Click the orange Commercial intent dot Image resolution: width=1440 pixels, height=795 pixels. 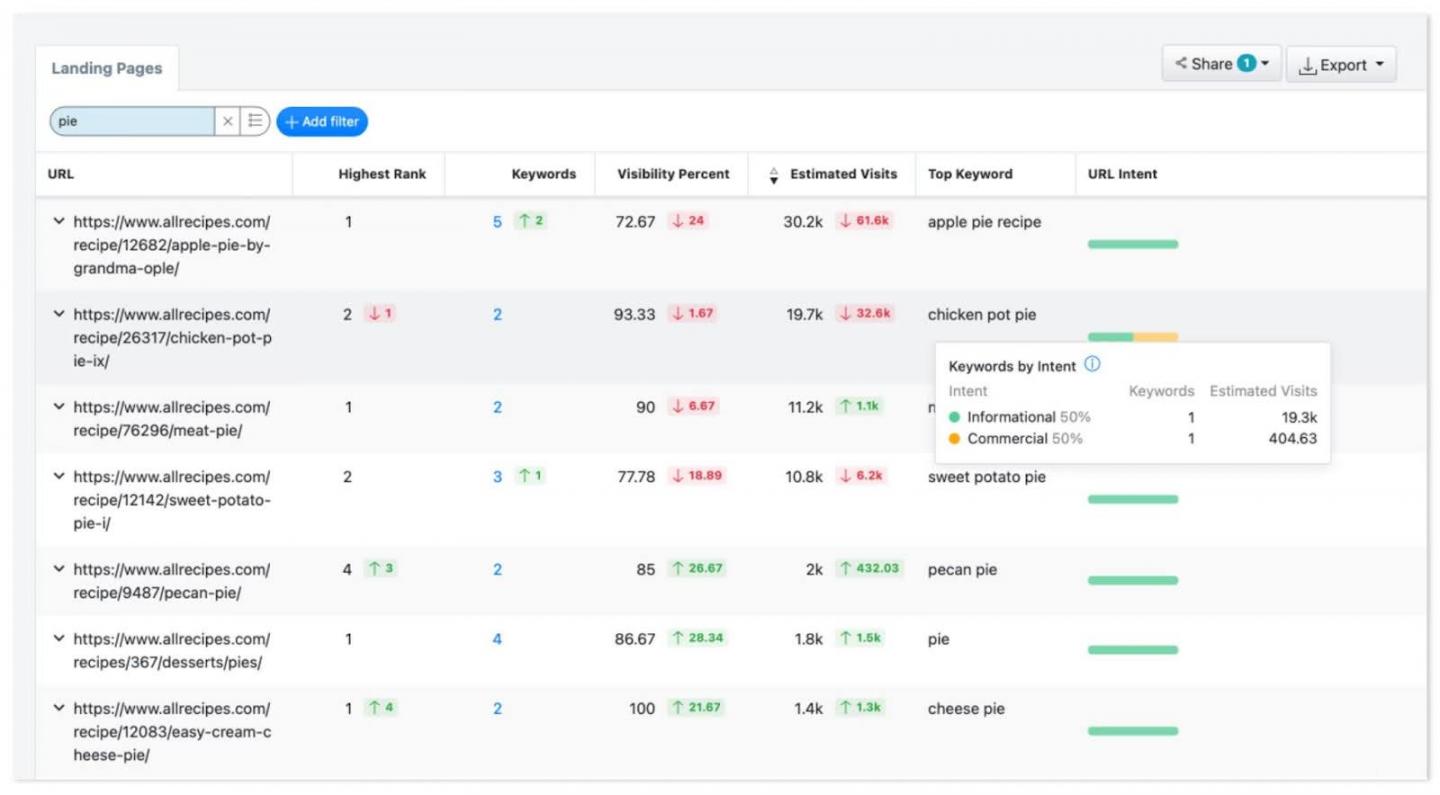pyautogui.click(x=955, y=439)
